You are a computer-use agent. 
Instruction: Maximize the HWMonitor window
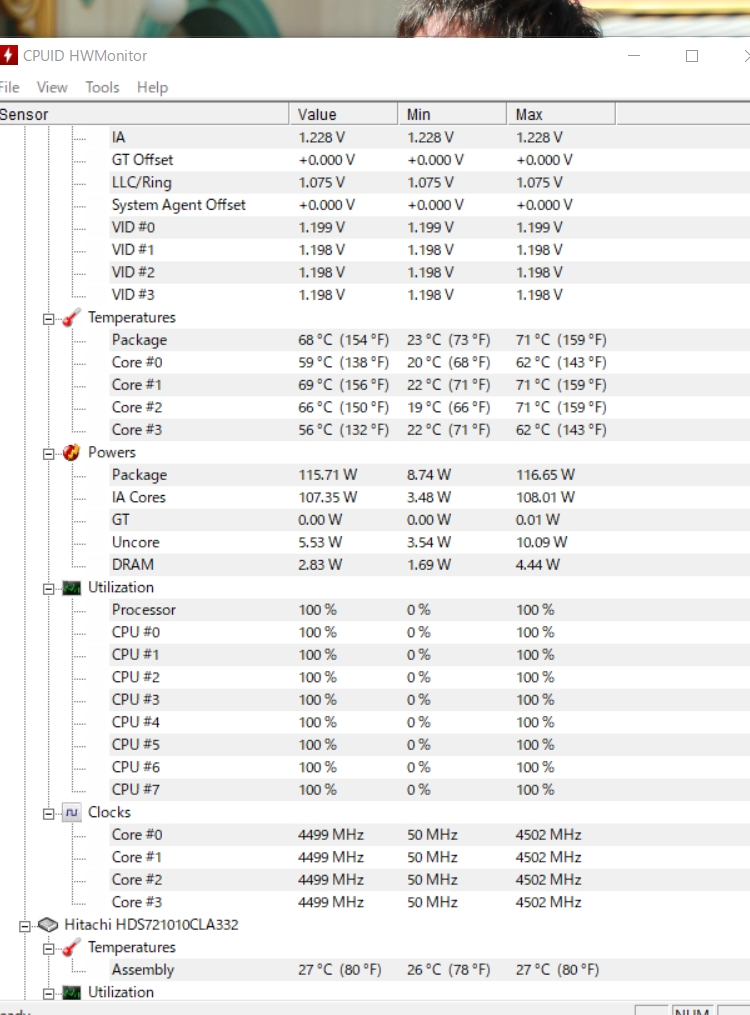point(691,56)
